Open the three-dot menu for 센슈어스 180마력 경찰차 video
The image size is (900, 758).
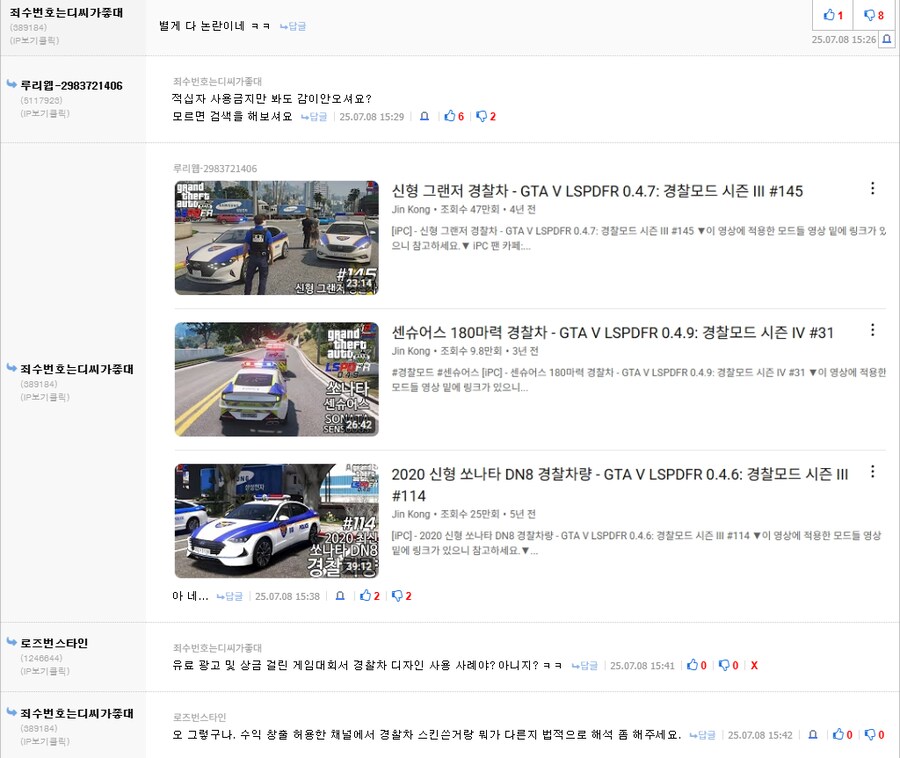(872, 330)
